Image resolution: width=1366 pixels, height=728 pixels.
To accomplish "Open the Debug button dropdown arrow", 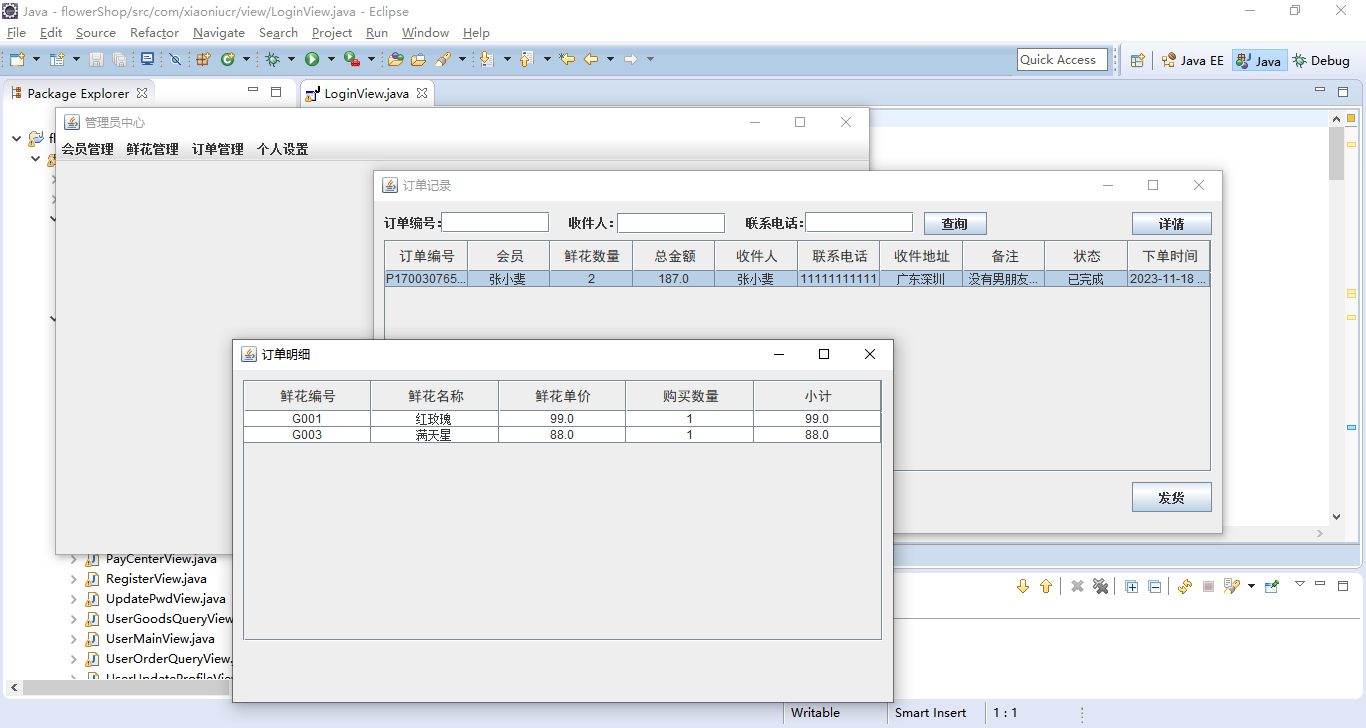I will tap(291, 60).
